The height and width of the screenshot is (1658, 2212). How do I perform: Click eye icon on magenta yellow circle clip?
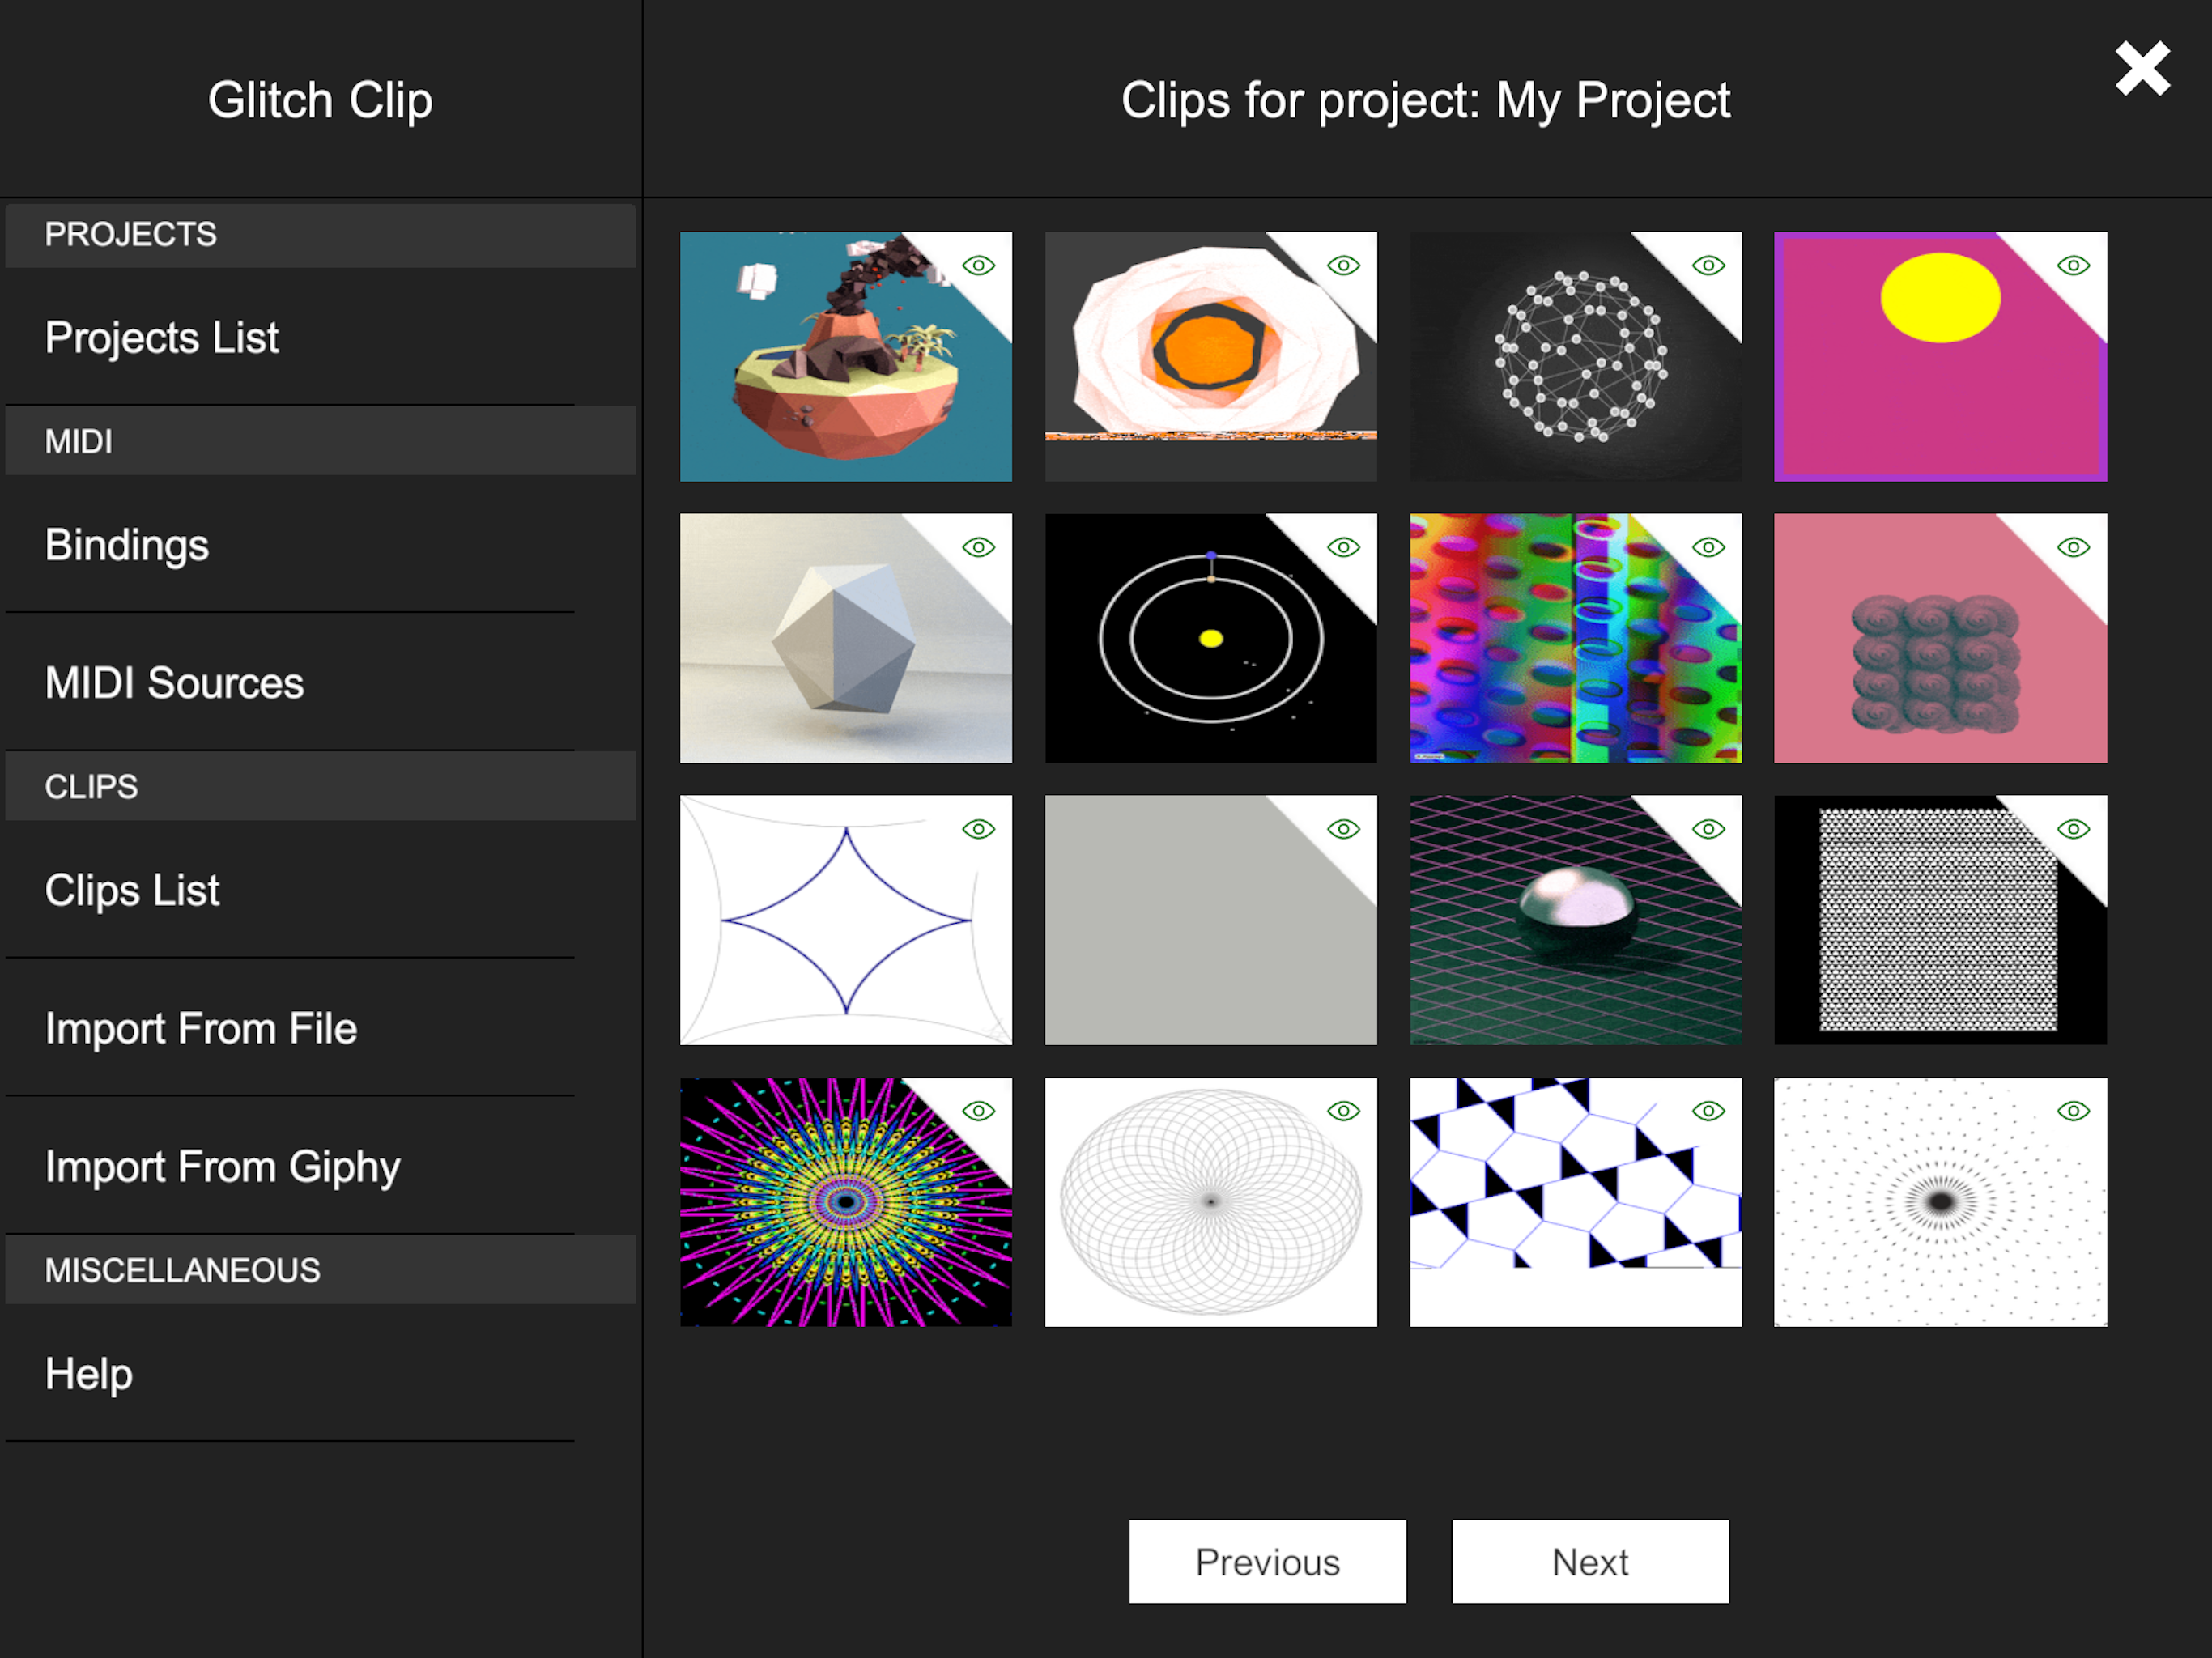(x=2073, y=265)
